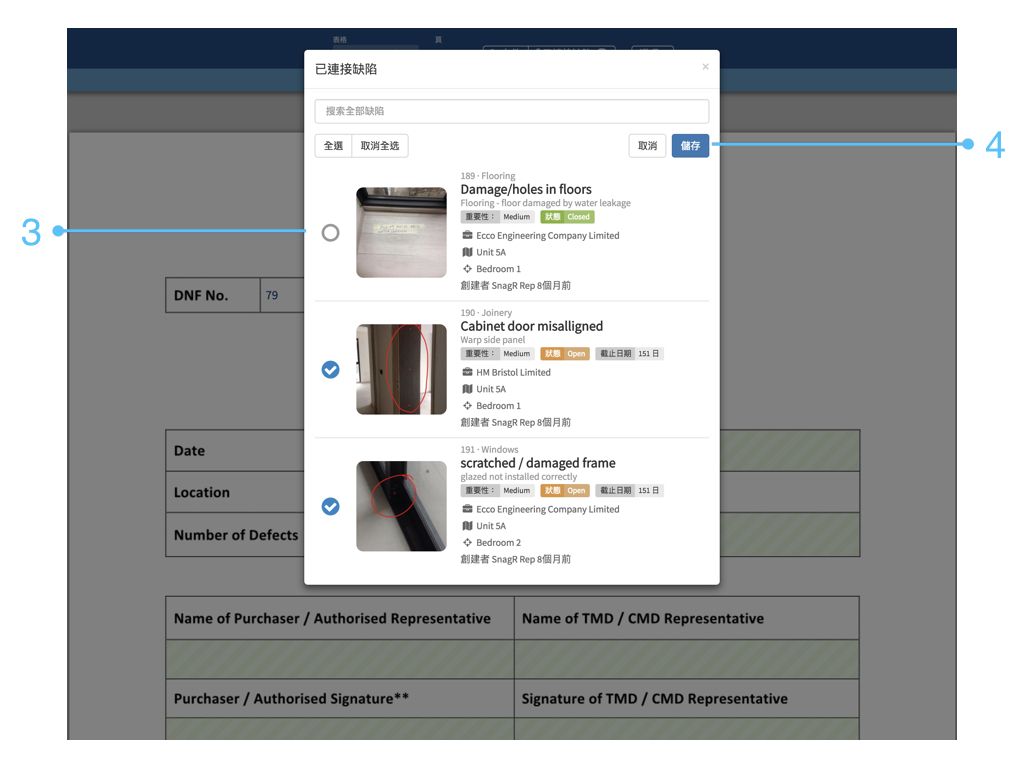Click the 'Warp side panel' description
This screenshot has height=768, width=1024.
[x=492, y=340]
